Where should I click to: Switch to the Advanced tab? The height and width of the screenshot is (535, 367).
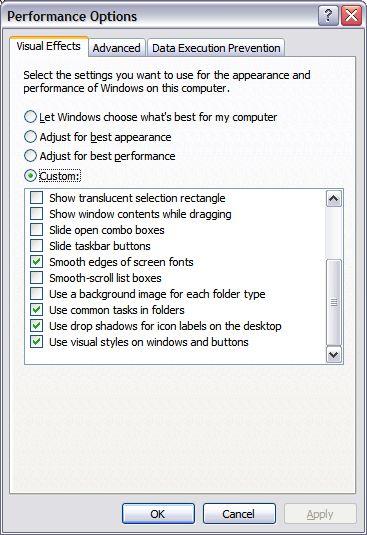(x=117, y=48)
